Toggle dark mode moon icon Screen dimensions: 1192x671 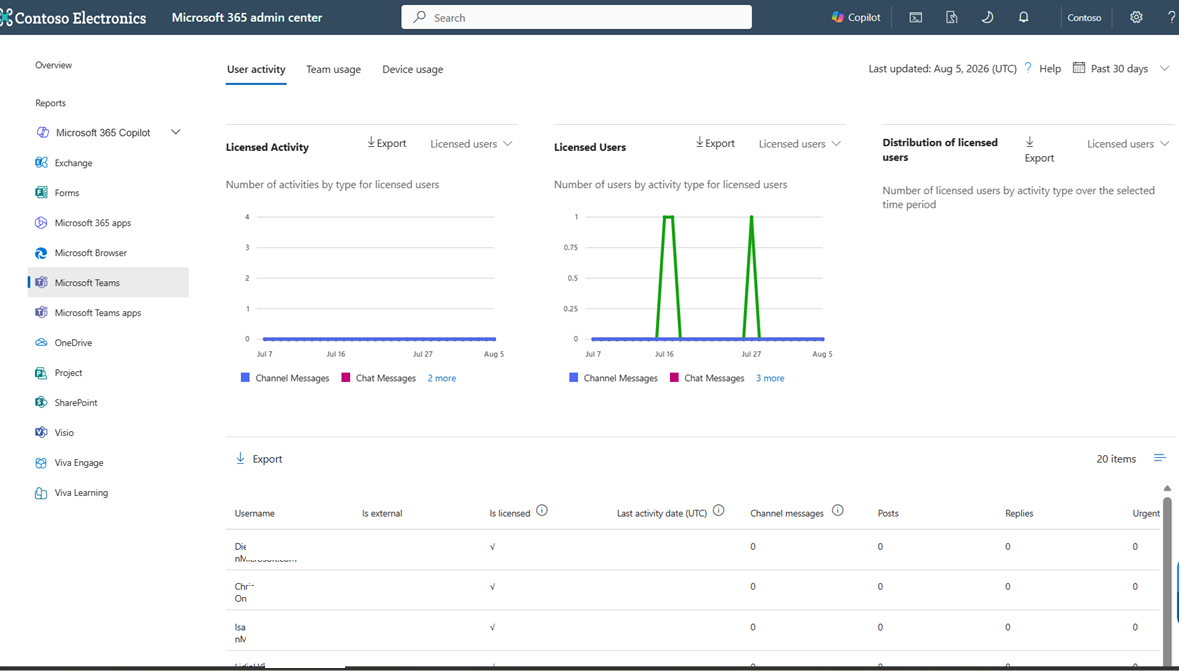[987, 17]
